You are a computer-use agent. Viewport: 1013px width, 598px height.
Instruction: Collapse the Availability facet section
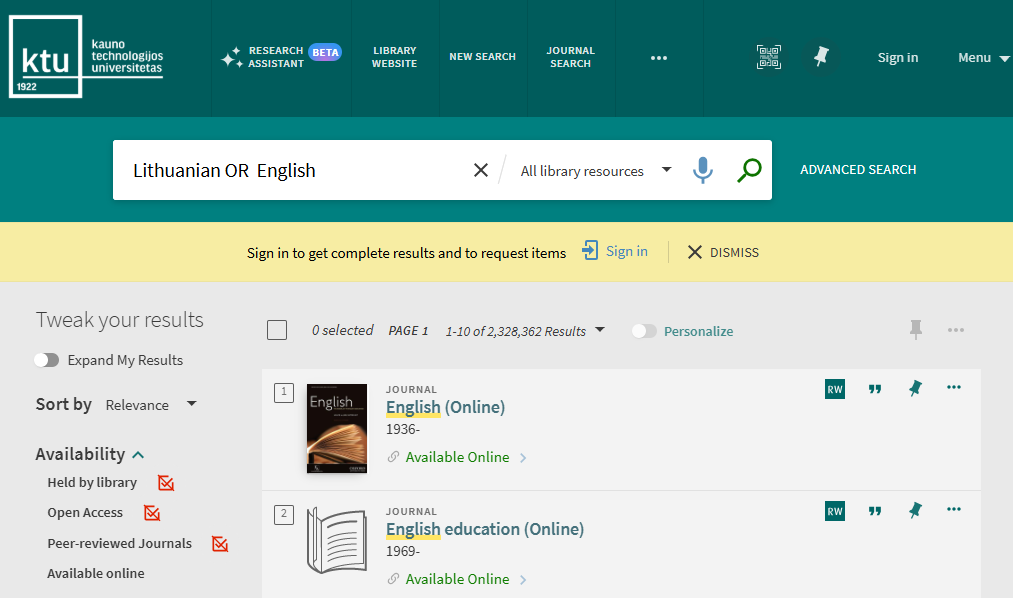[137, 455]
